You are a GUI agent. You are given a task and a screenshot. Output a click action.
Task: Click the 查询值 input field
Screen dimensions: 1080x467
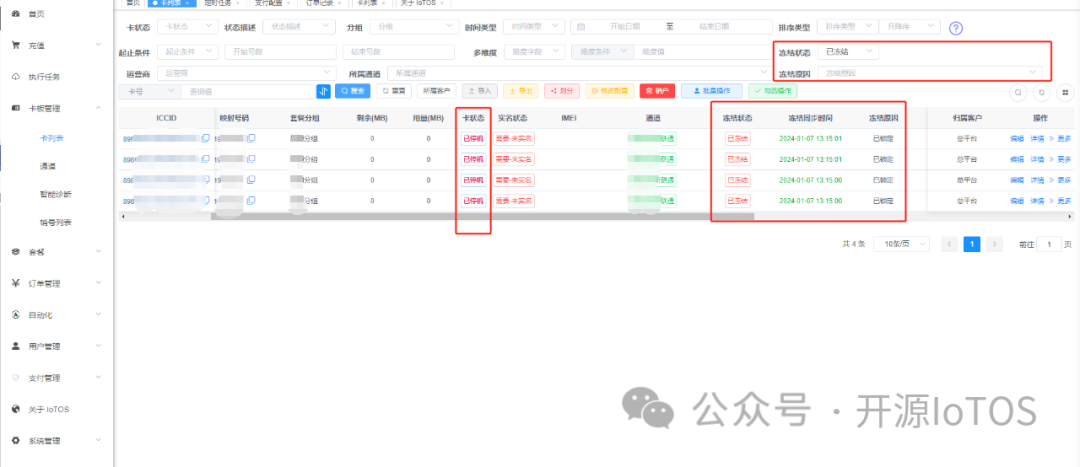pos(249,91)
